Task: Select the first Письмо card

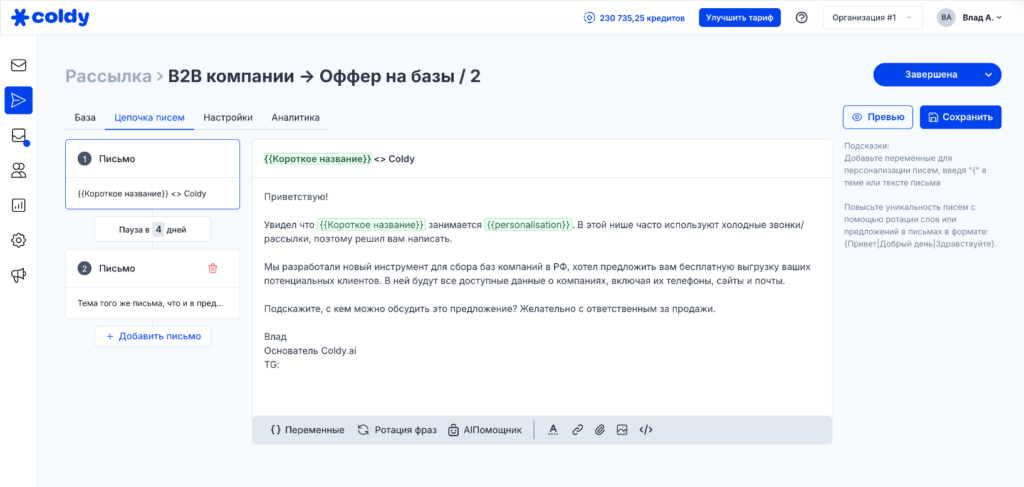Action: coord(153,174)
